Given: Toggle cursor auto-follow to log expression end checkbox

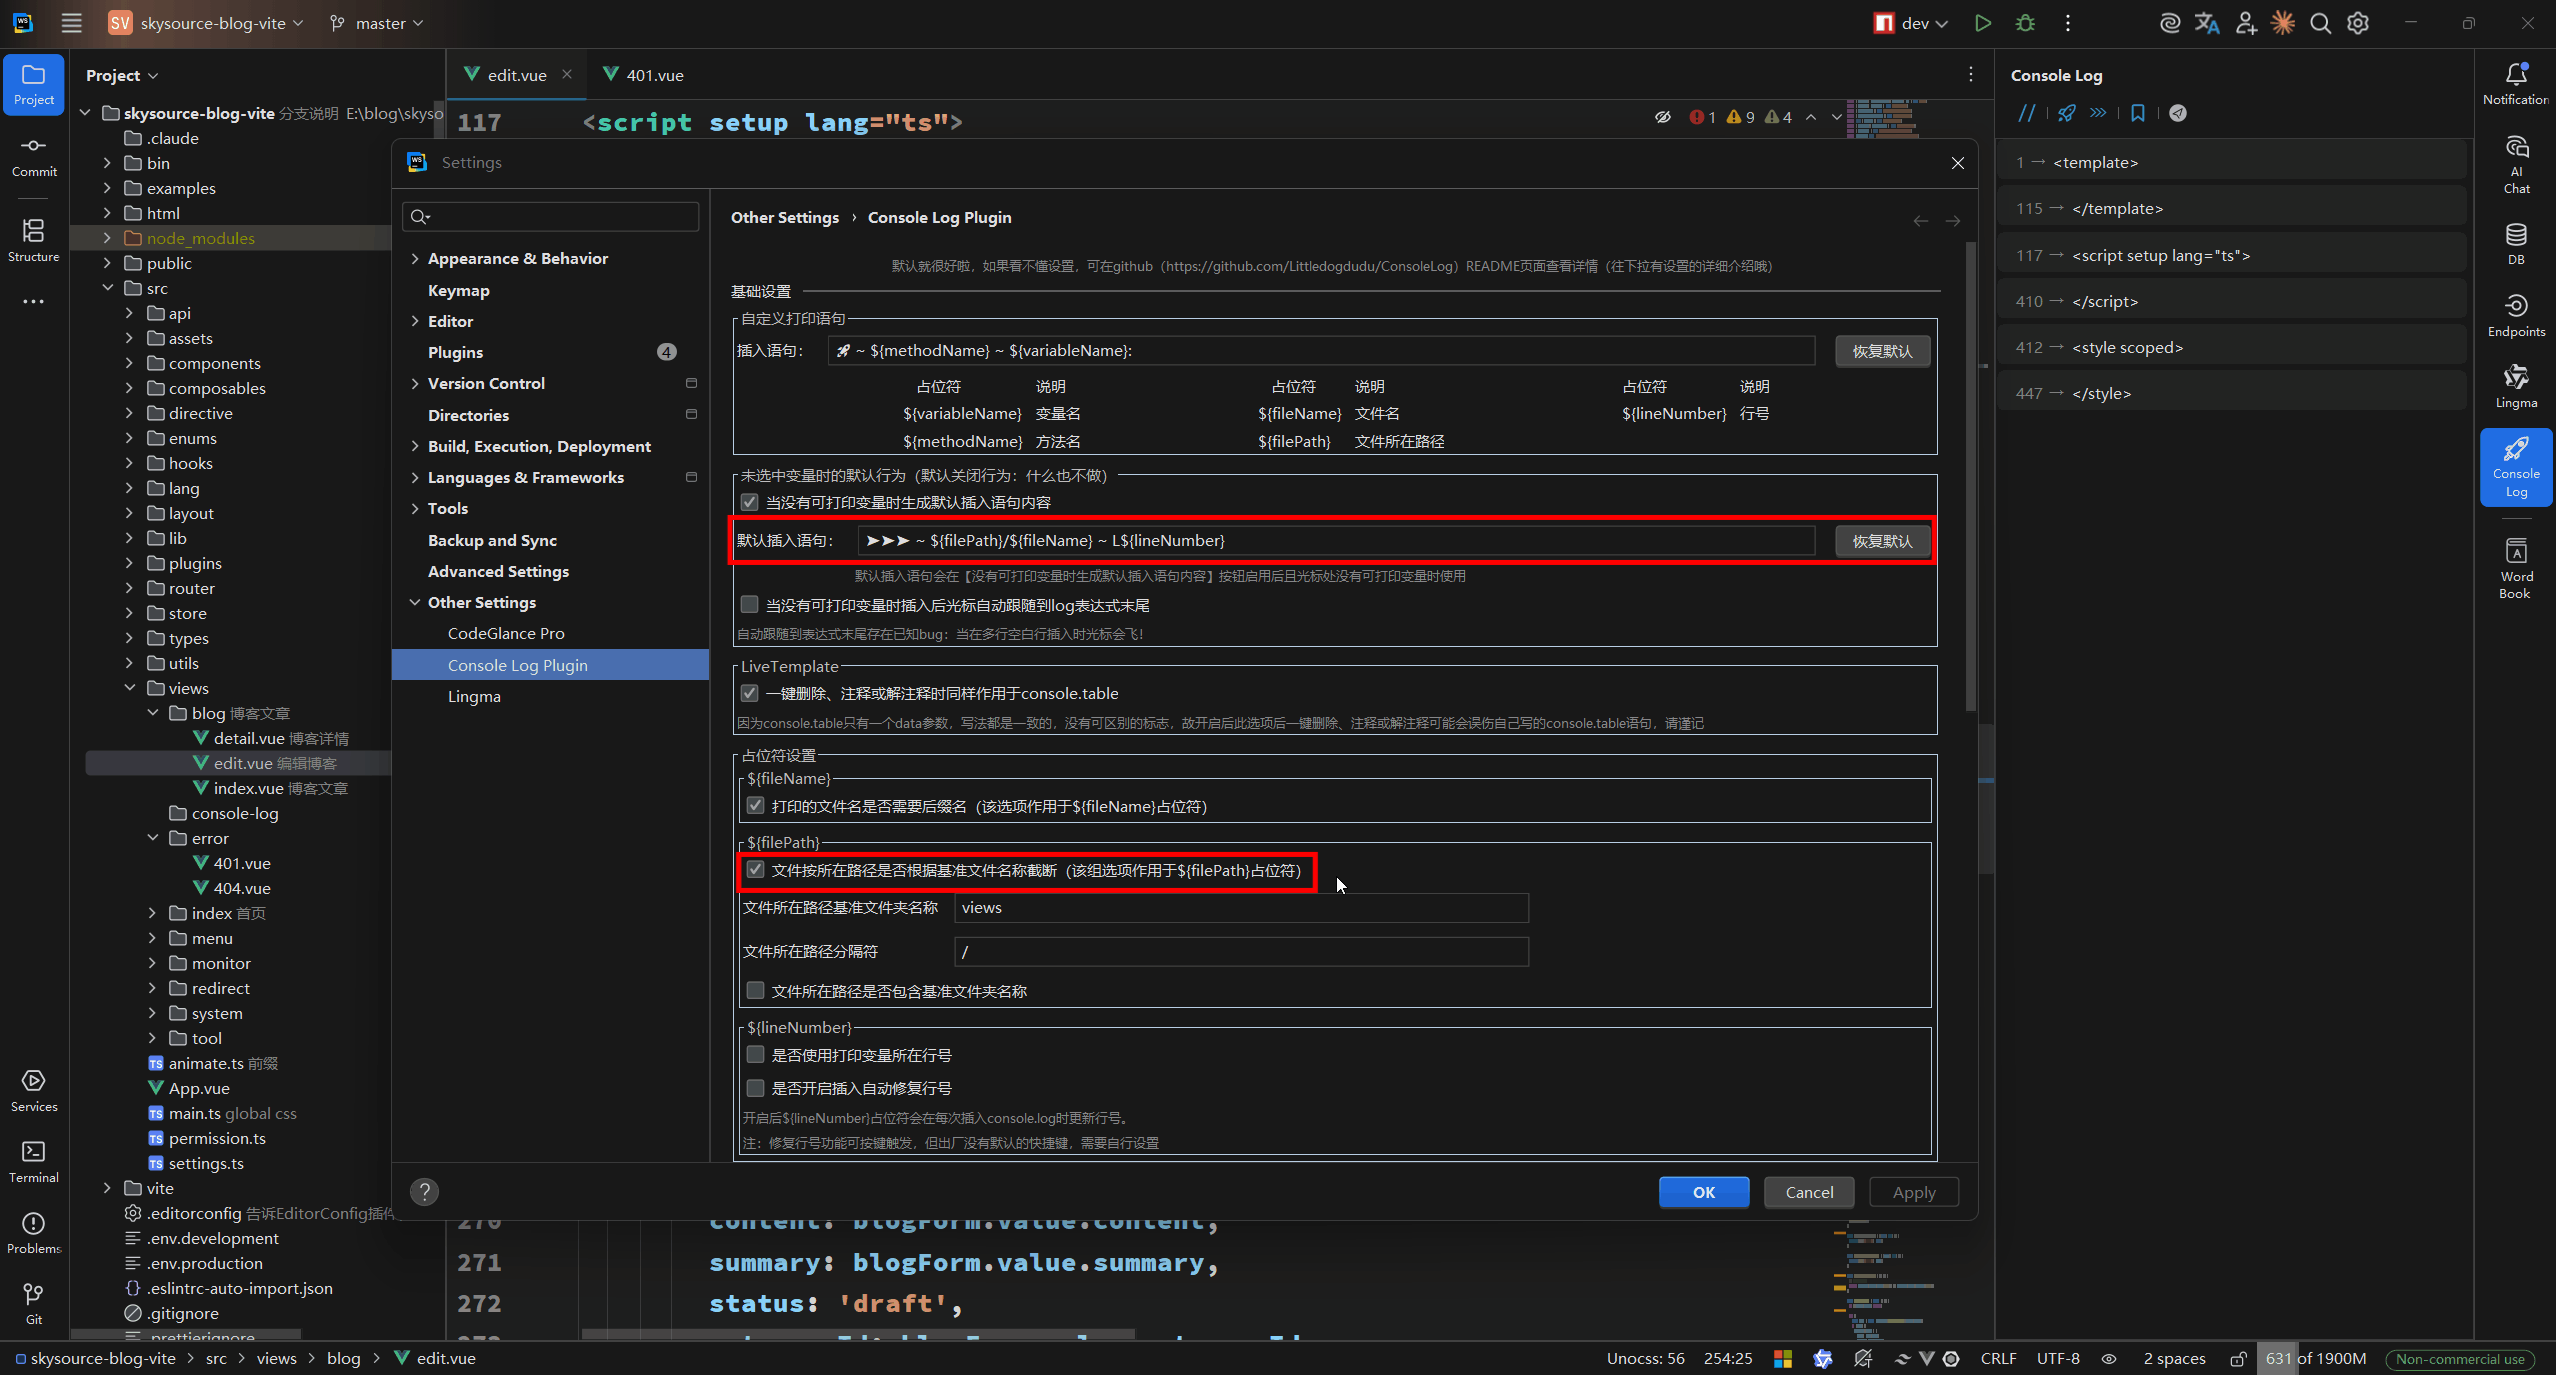Looking at the screenshot, I should point(749,605).
